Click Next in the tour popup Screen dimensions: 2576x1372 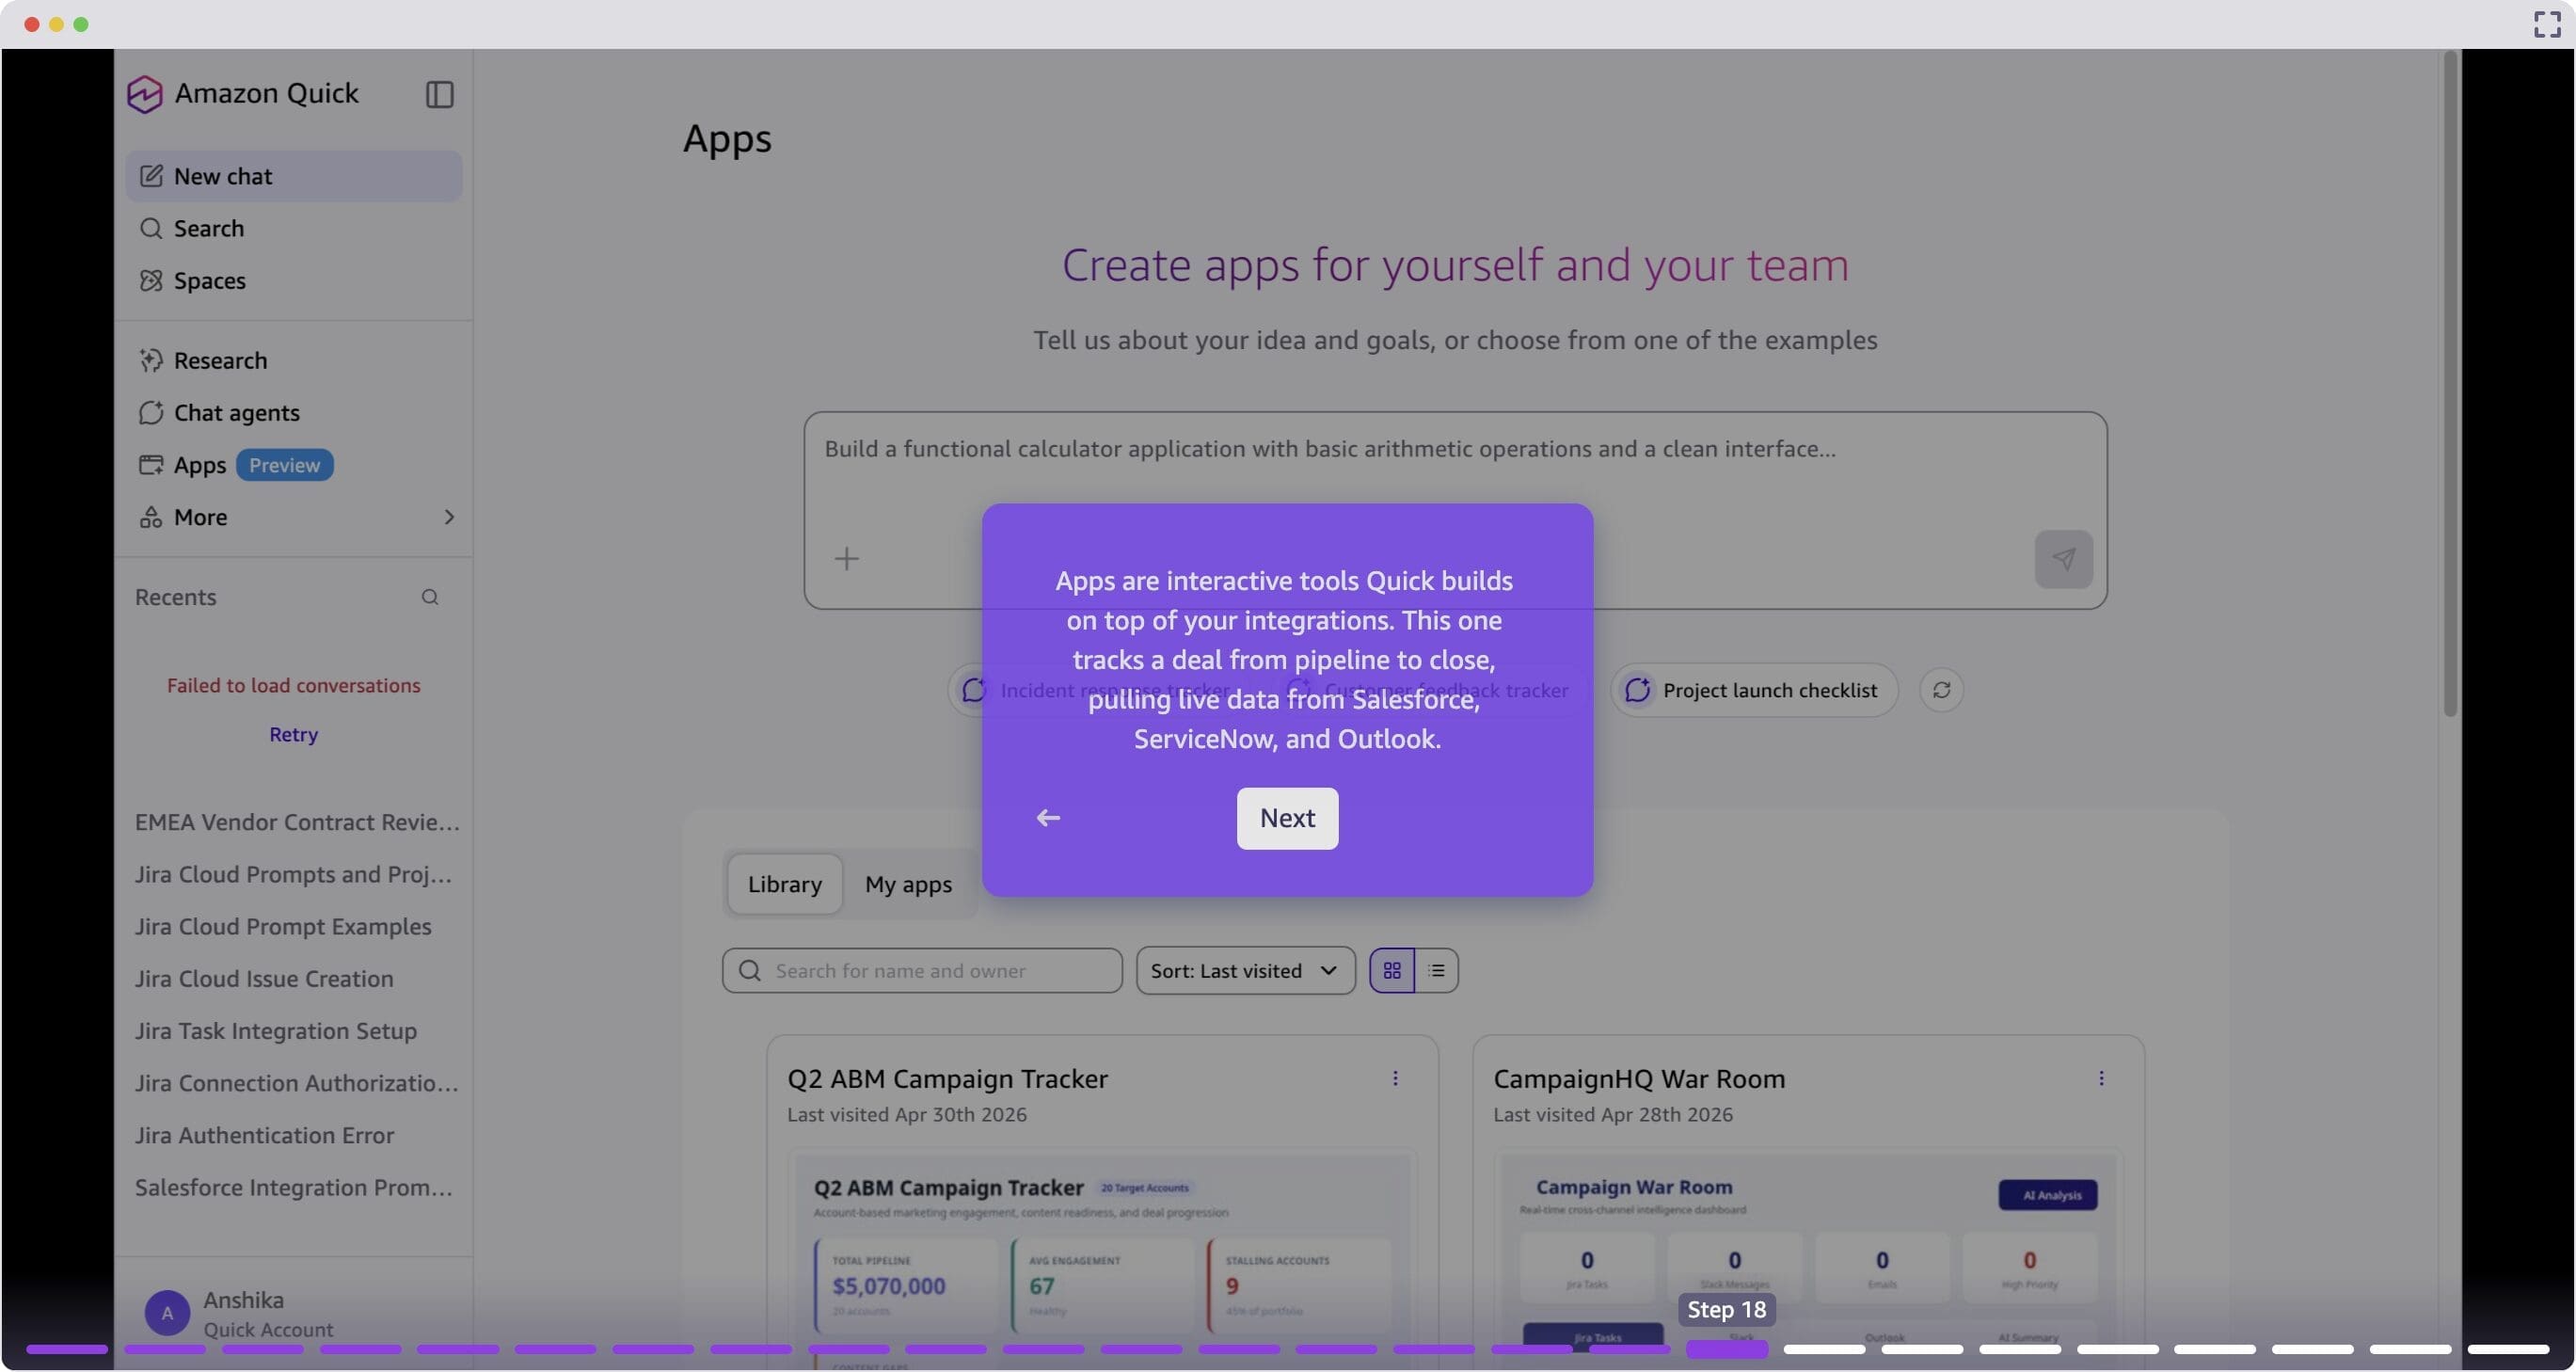[1287, 818]
